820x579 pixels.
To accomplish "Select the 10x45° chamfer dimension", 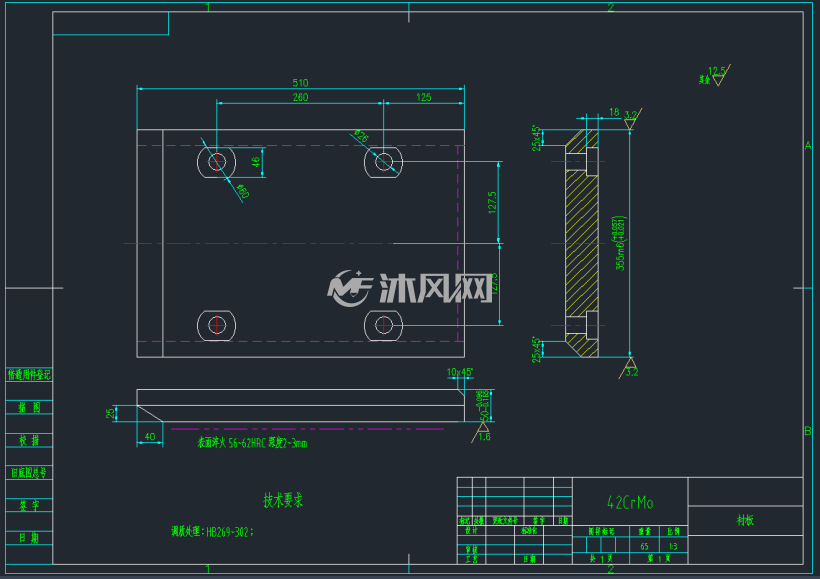I will tap(460, 372).
